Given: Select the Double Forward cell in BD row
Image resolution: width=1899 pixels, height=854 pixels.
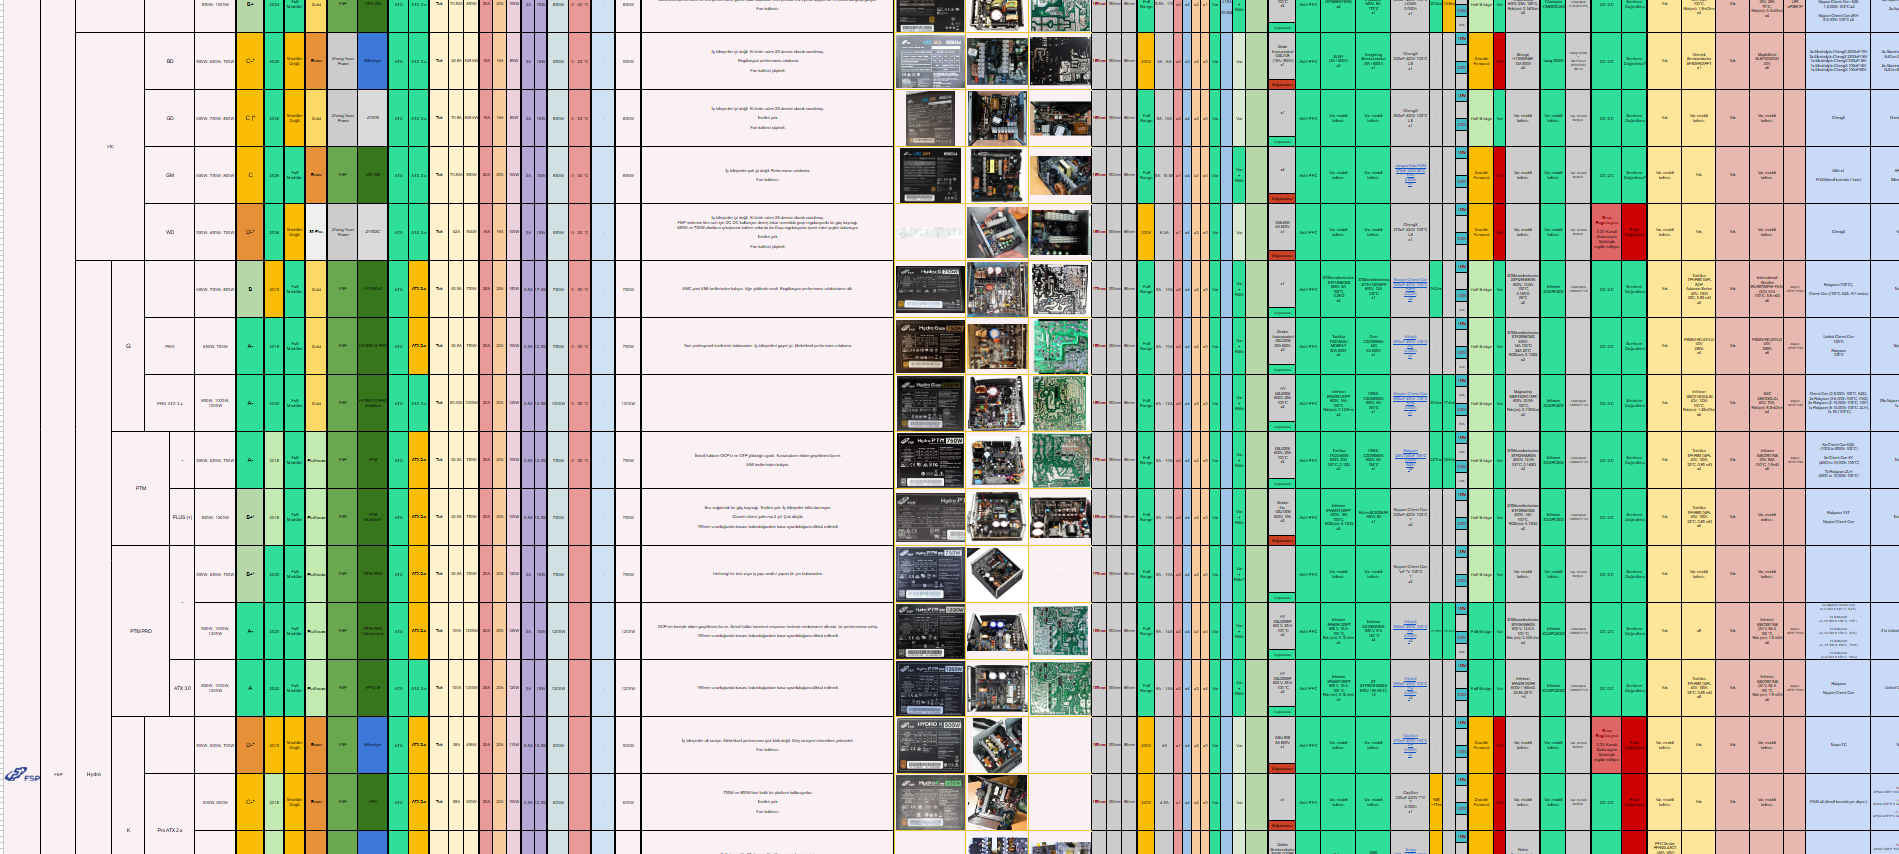Looking at the screenshot, I should pos(1481,61).
